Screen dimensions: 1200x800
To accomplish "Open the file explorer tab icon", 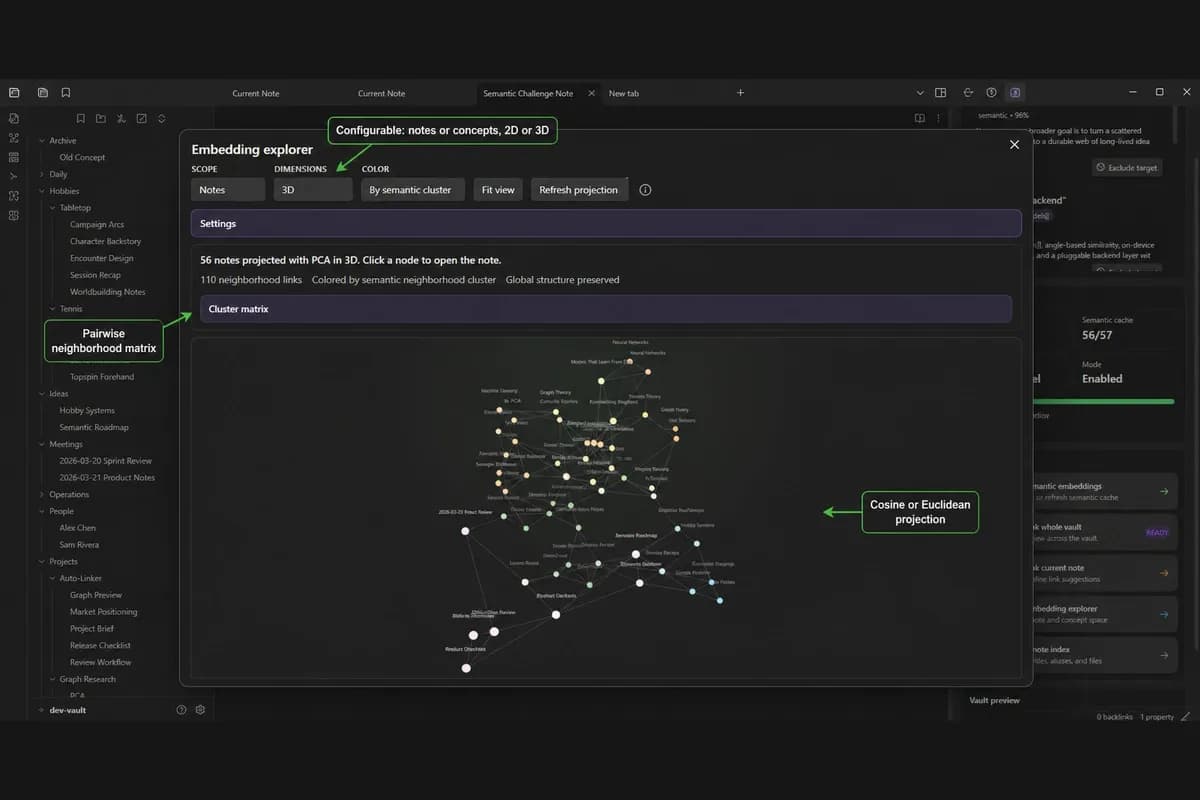I will [x=43, y=93].
